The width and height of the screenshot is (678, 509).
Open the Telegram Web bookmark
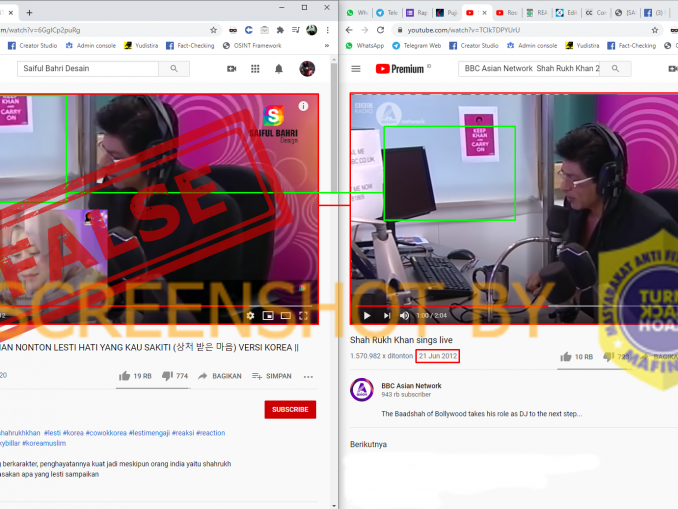[x=416, y=45]
